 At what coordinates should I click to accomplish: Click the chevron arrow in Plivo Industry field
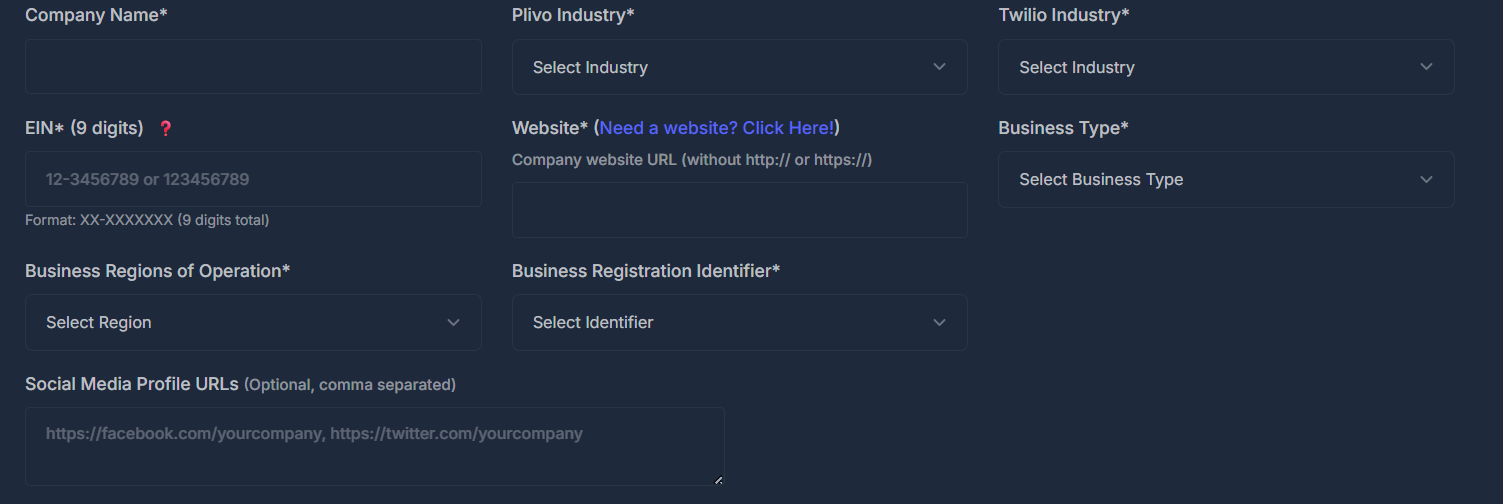click(x=939, y=67)
